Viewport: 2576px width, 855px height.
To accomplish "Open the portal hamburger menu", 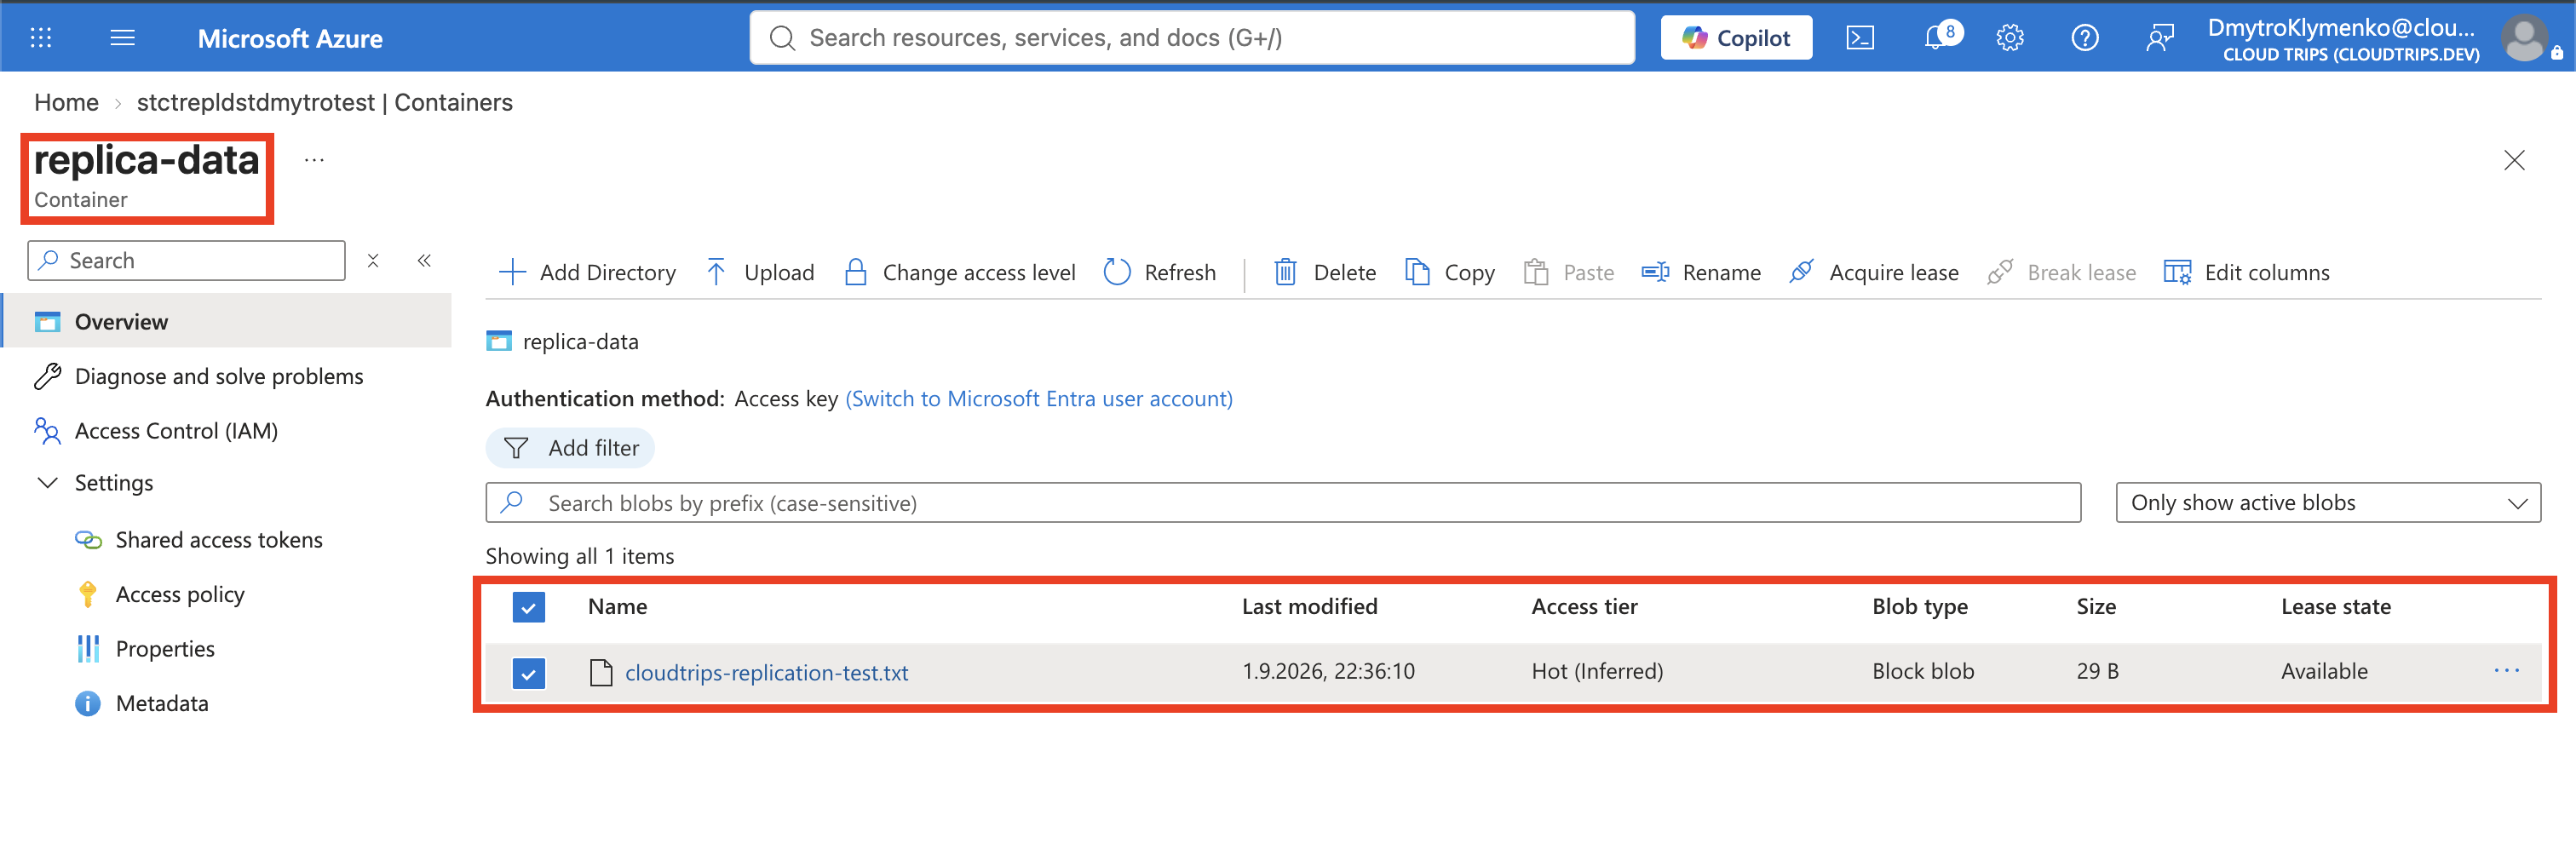I will [122, 38].
